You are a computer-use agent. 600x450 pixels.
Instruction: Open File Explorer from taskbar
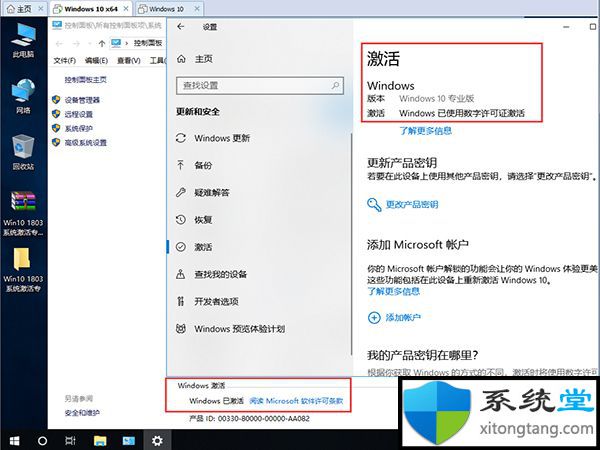[x=100, y=441]
